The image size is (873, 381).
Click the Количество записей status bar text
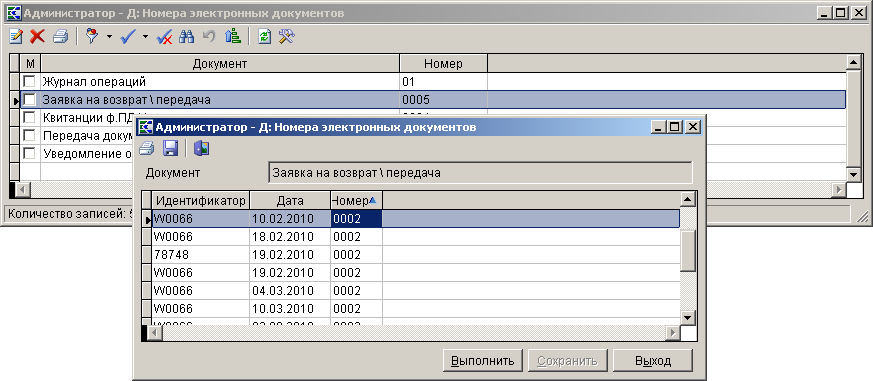coord(69,213)
